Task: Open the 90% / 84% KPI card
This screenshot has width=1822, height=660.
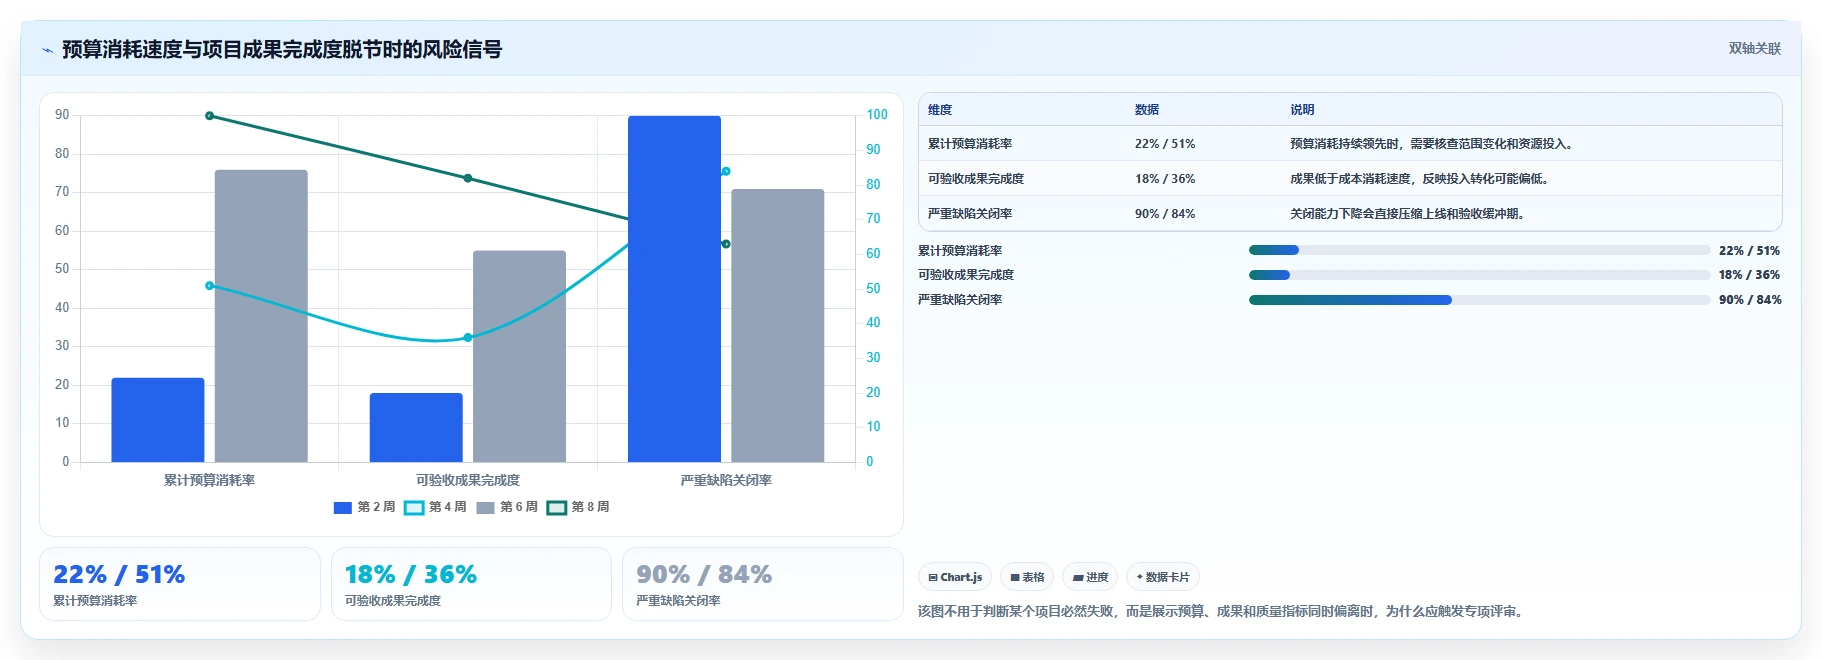Action: pos(763,584)
